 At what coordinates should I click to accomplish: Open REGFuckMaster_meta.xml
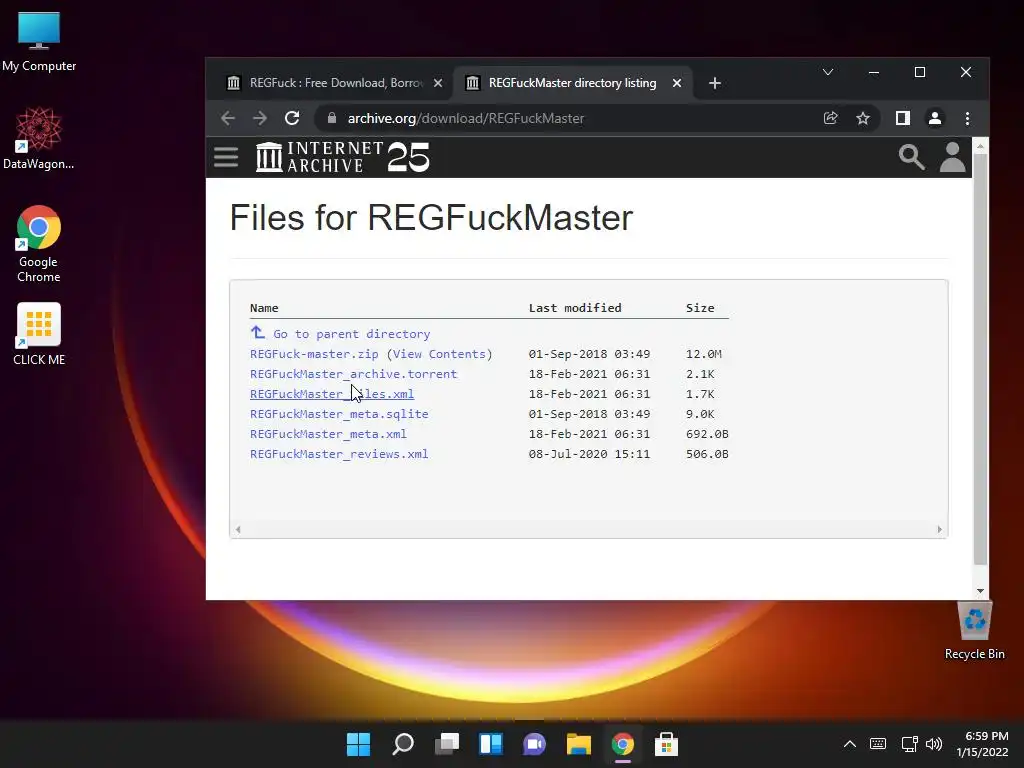[x=328, y=434]
